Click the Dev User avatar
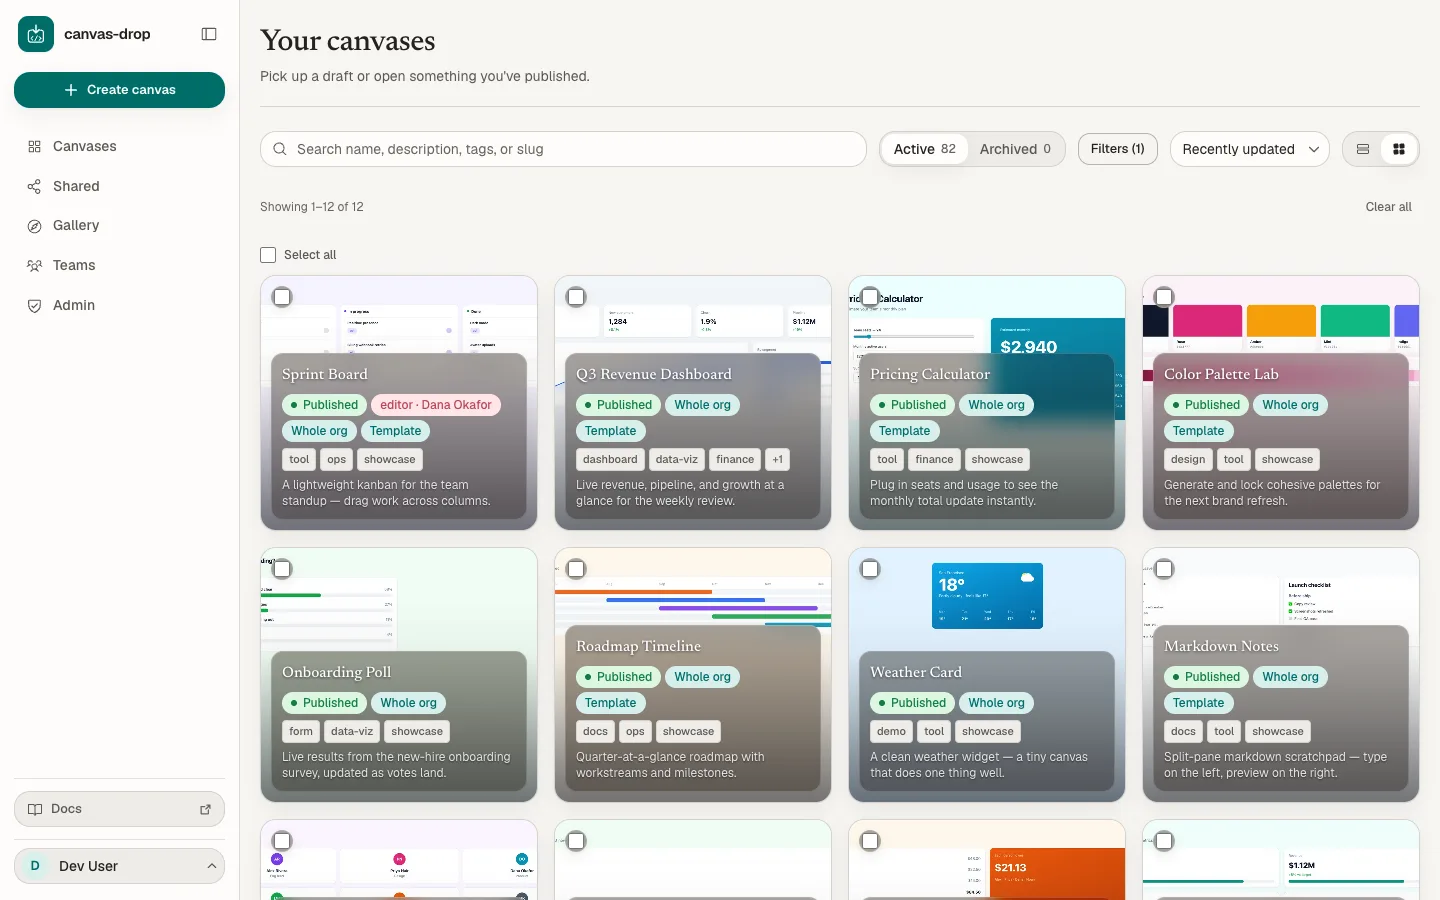Viewport: 1440px width, 900px height. [x=35, y=866]
